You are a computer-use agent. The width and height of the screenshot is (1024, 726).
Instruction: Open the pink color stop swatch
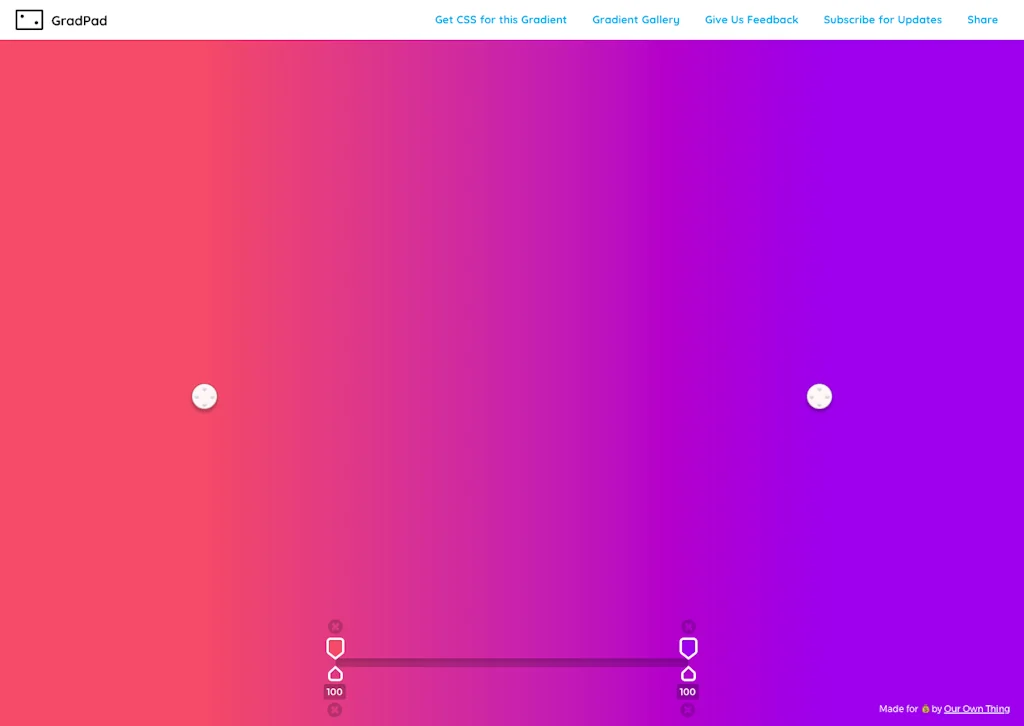(x=335, y=647)
